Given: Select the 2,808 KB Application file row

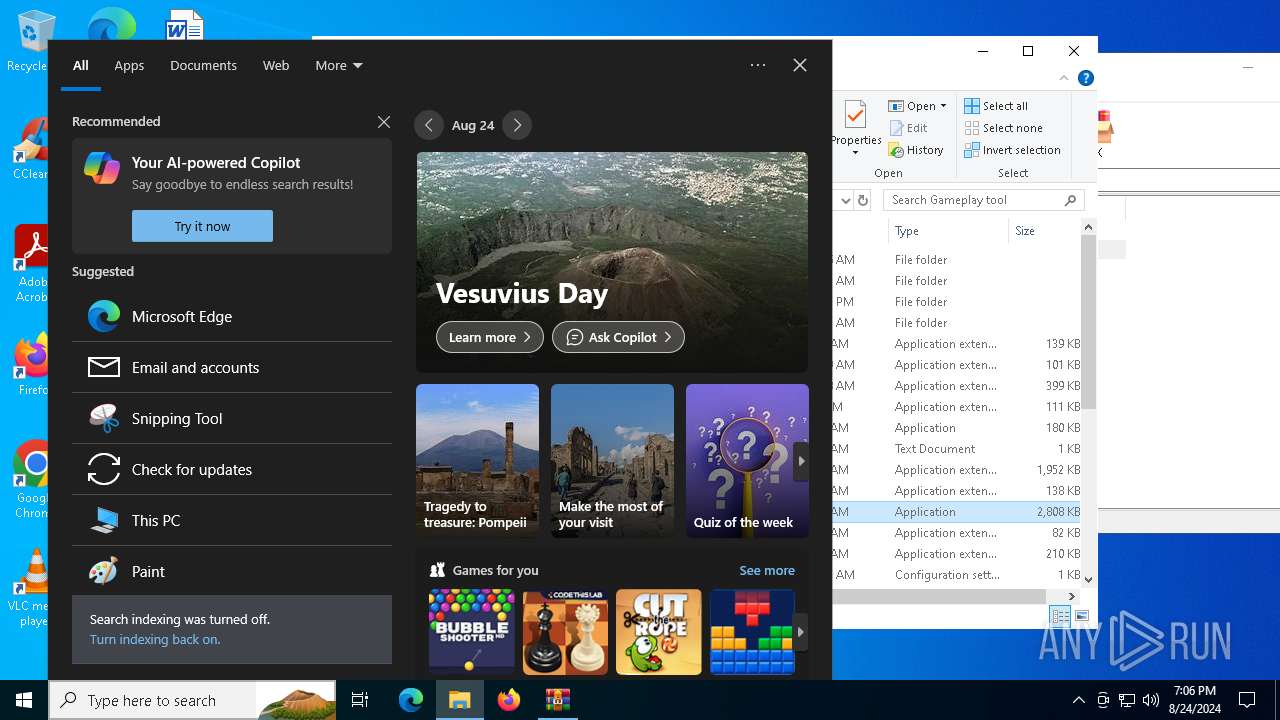Looking at the screenshot, I should point(957,512).
